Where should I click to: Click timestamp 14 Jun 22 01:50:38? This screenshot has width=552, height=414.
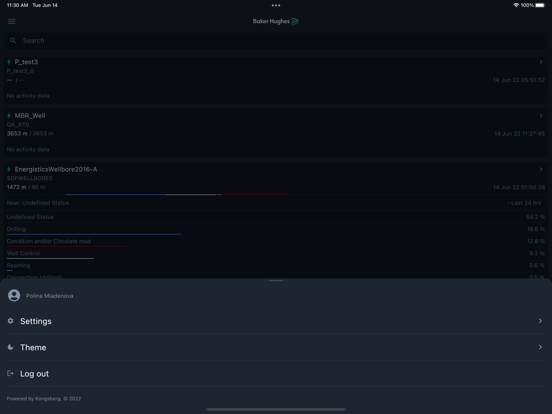coord(519,188)
